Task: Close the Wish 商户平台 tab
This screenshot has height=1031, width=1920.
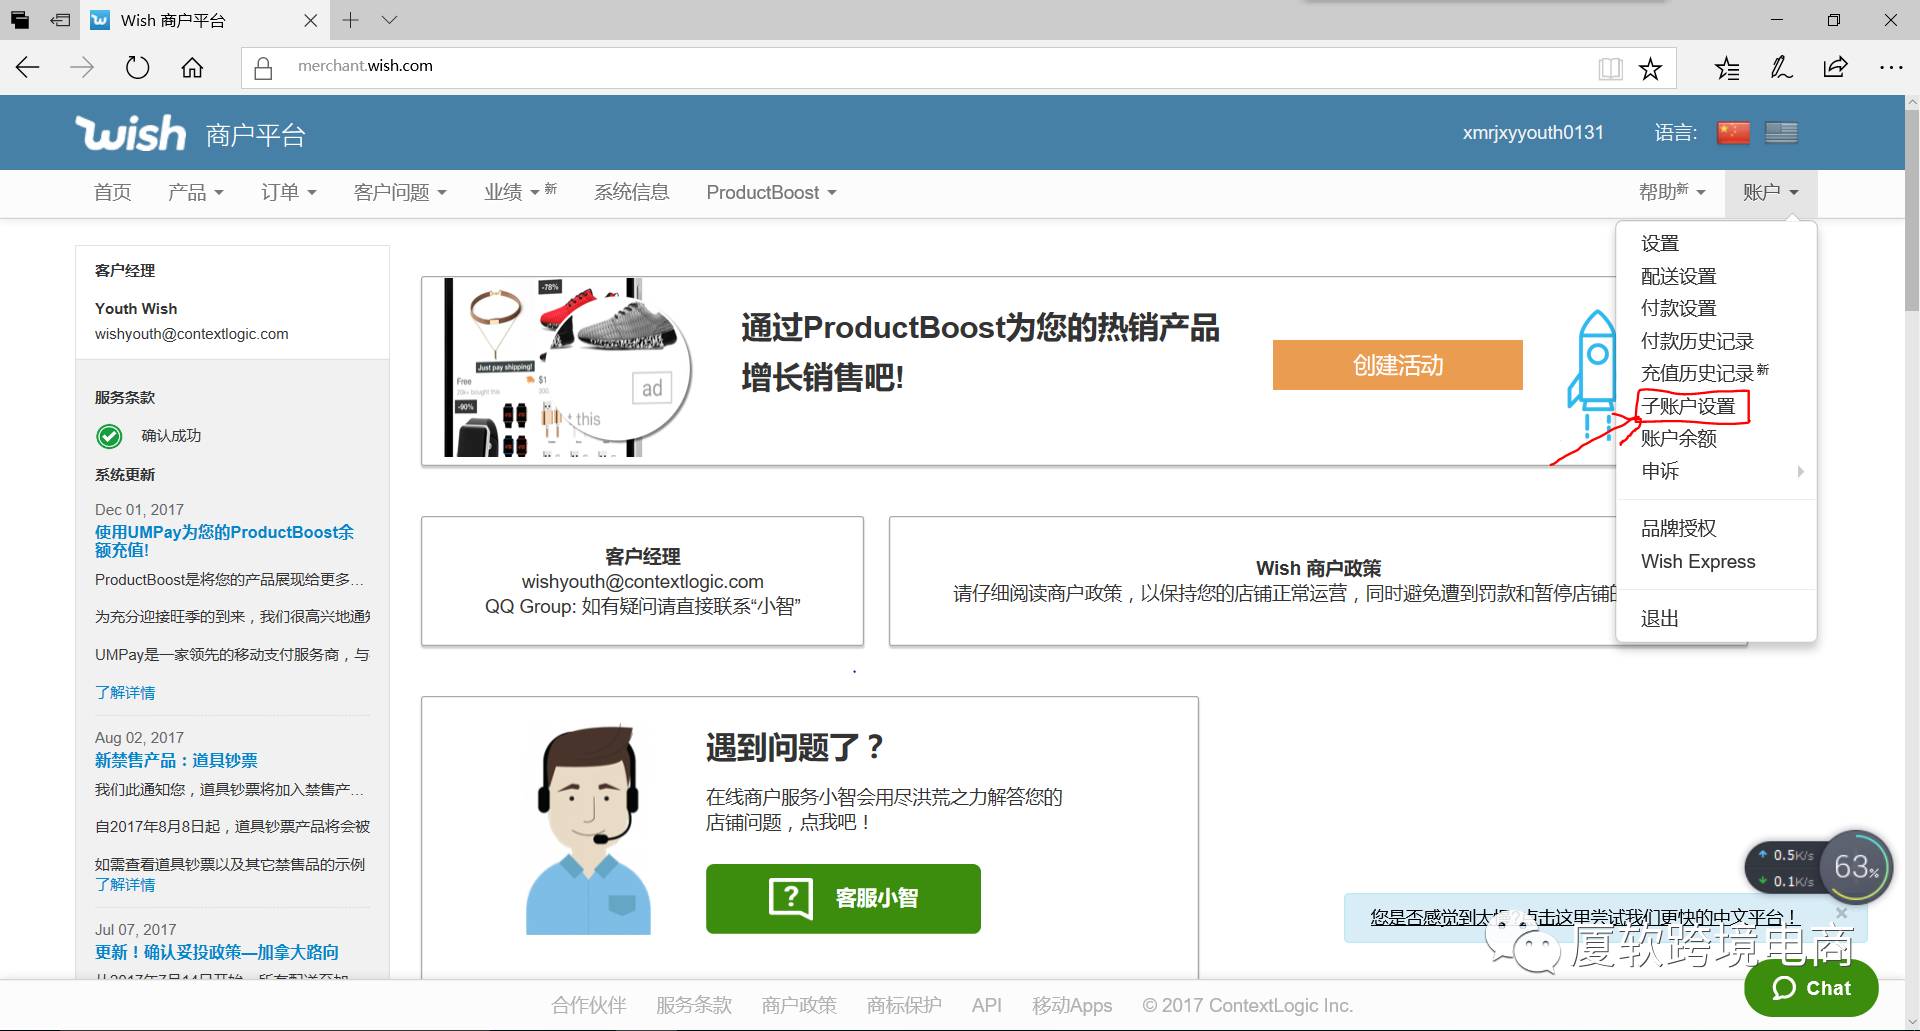Action: 311,20
